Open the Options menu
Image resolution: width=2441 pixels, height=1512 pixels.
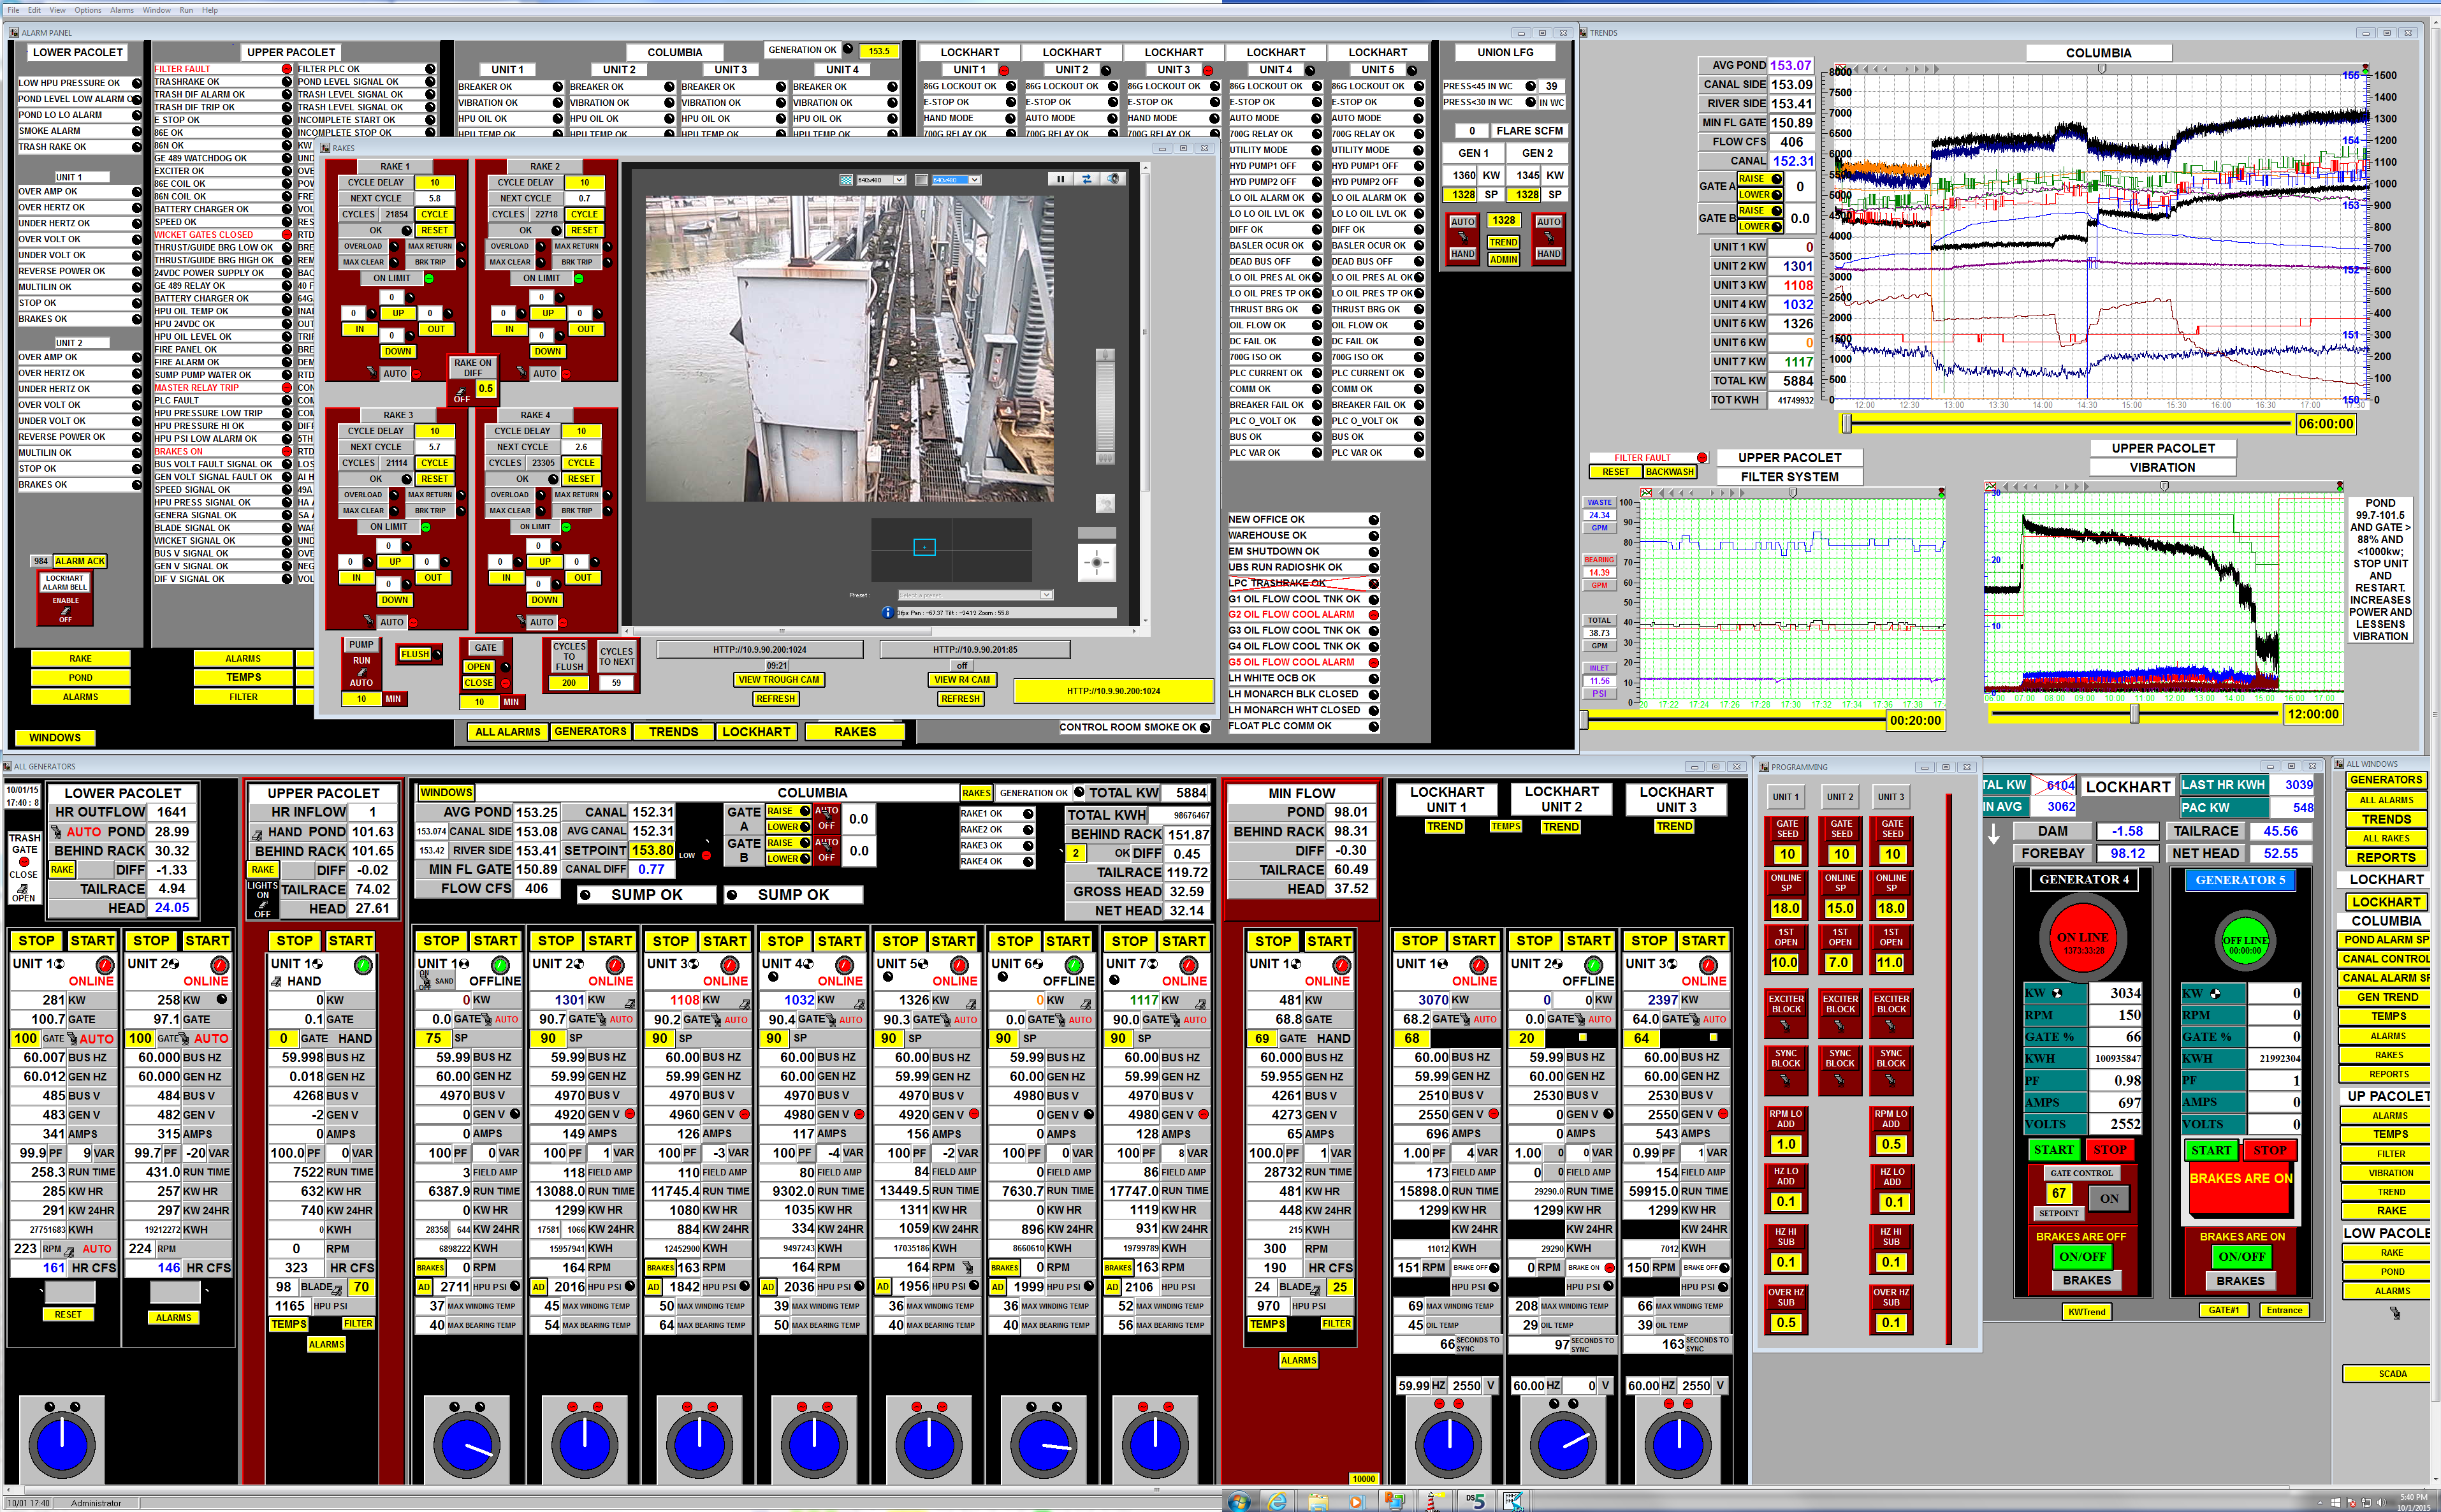[87, 10]
